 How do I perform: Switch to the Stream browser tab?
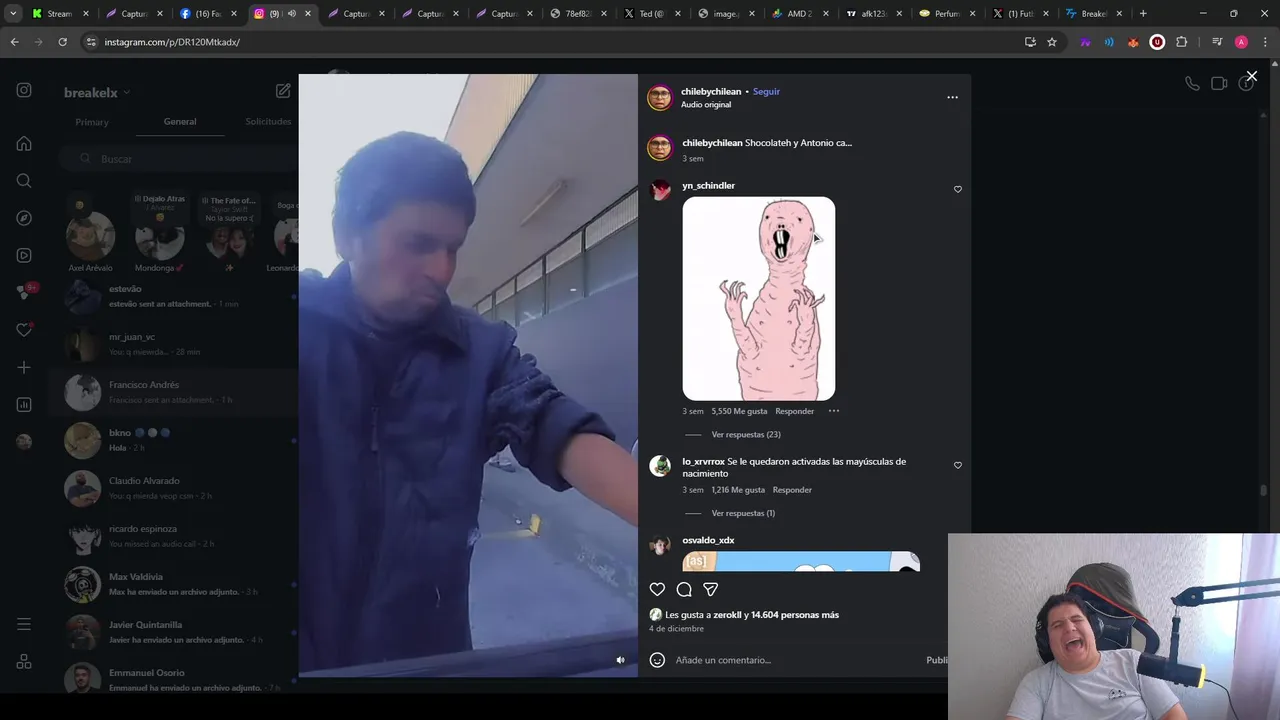pyautogui.click(x=59, y=14)
